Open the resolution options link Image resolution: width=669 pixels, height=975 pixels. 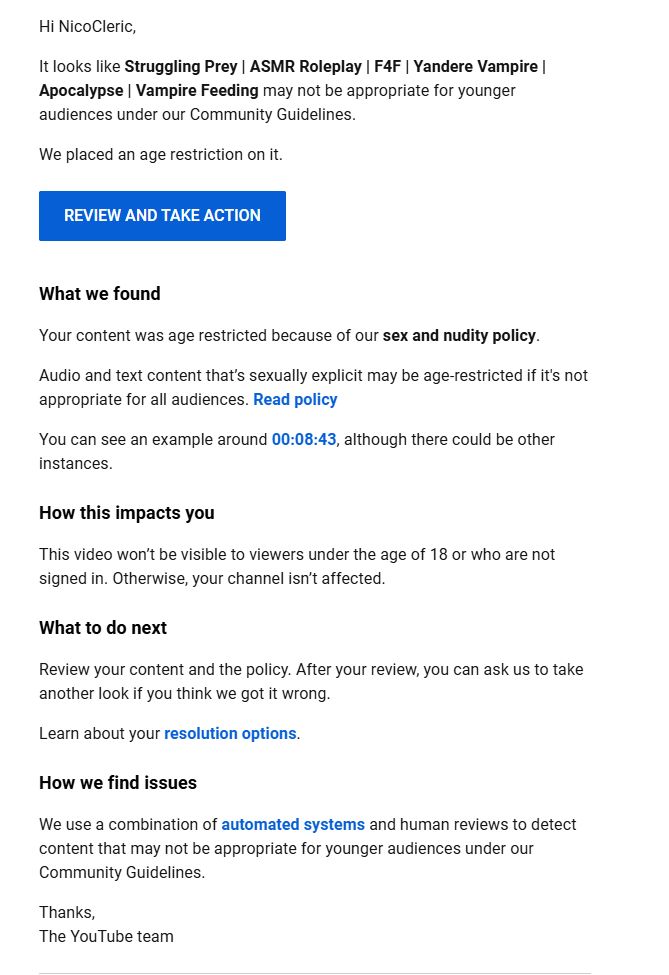[230, 734]
